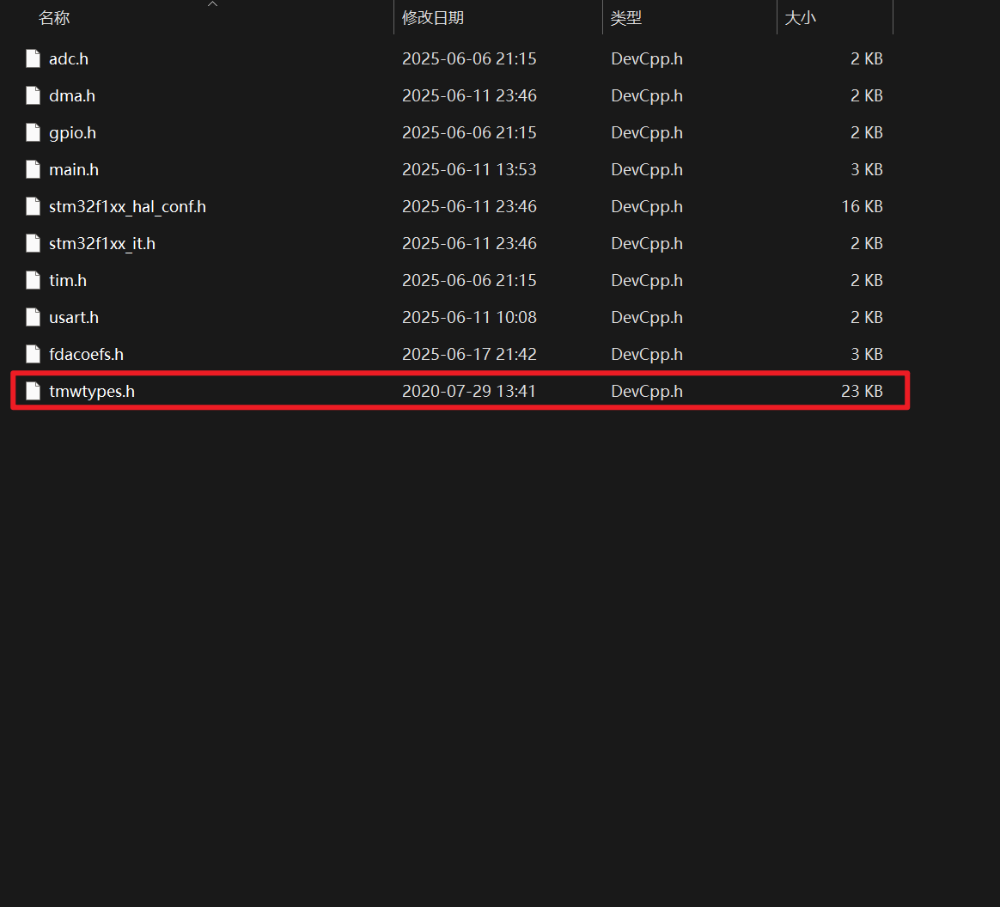Click the DevCpp.h type of adc.h
Viewport: 1000px width, 907px height.
647,59
